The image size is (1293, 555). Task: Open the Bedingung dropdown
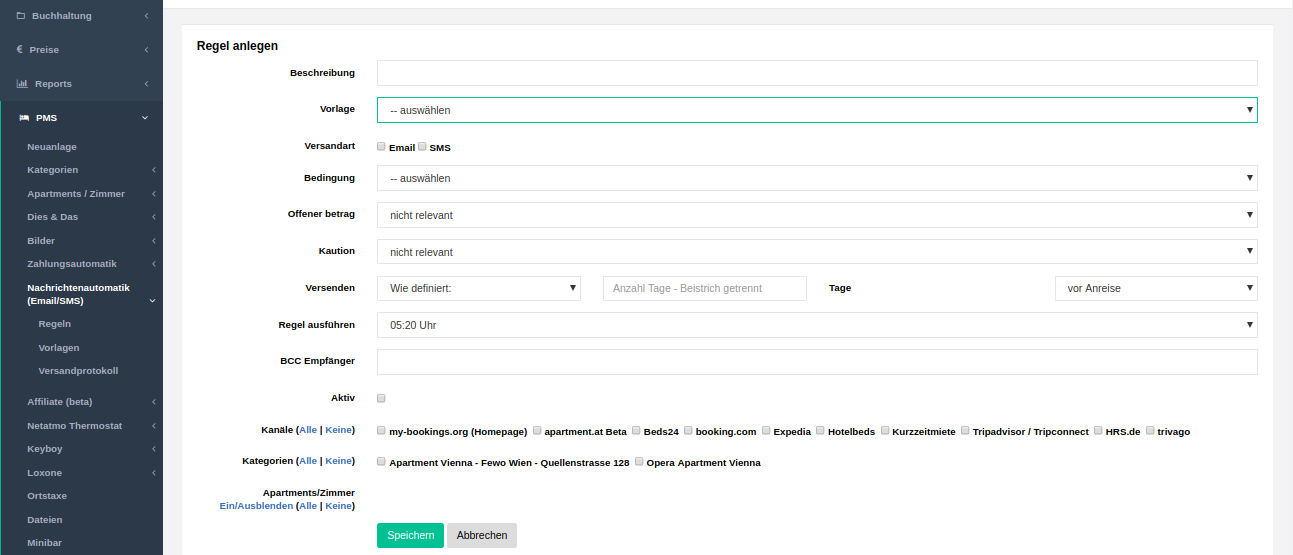pos(817,178)
